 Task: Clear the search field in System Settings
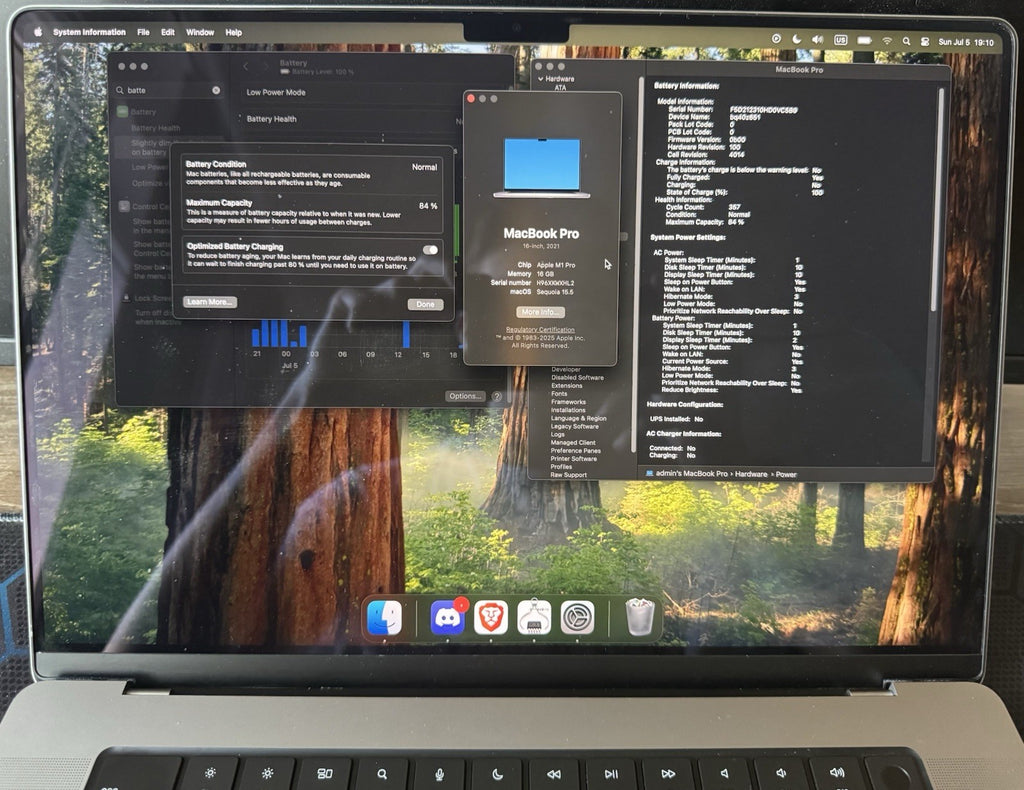point(216,90)
